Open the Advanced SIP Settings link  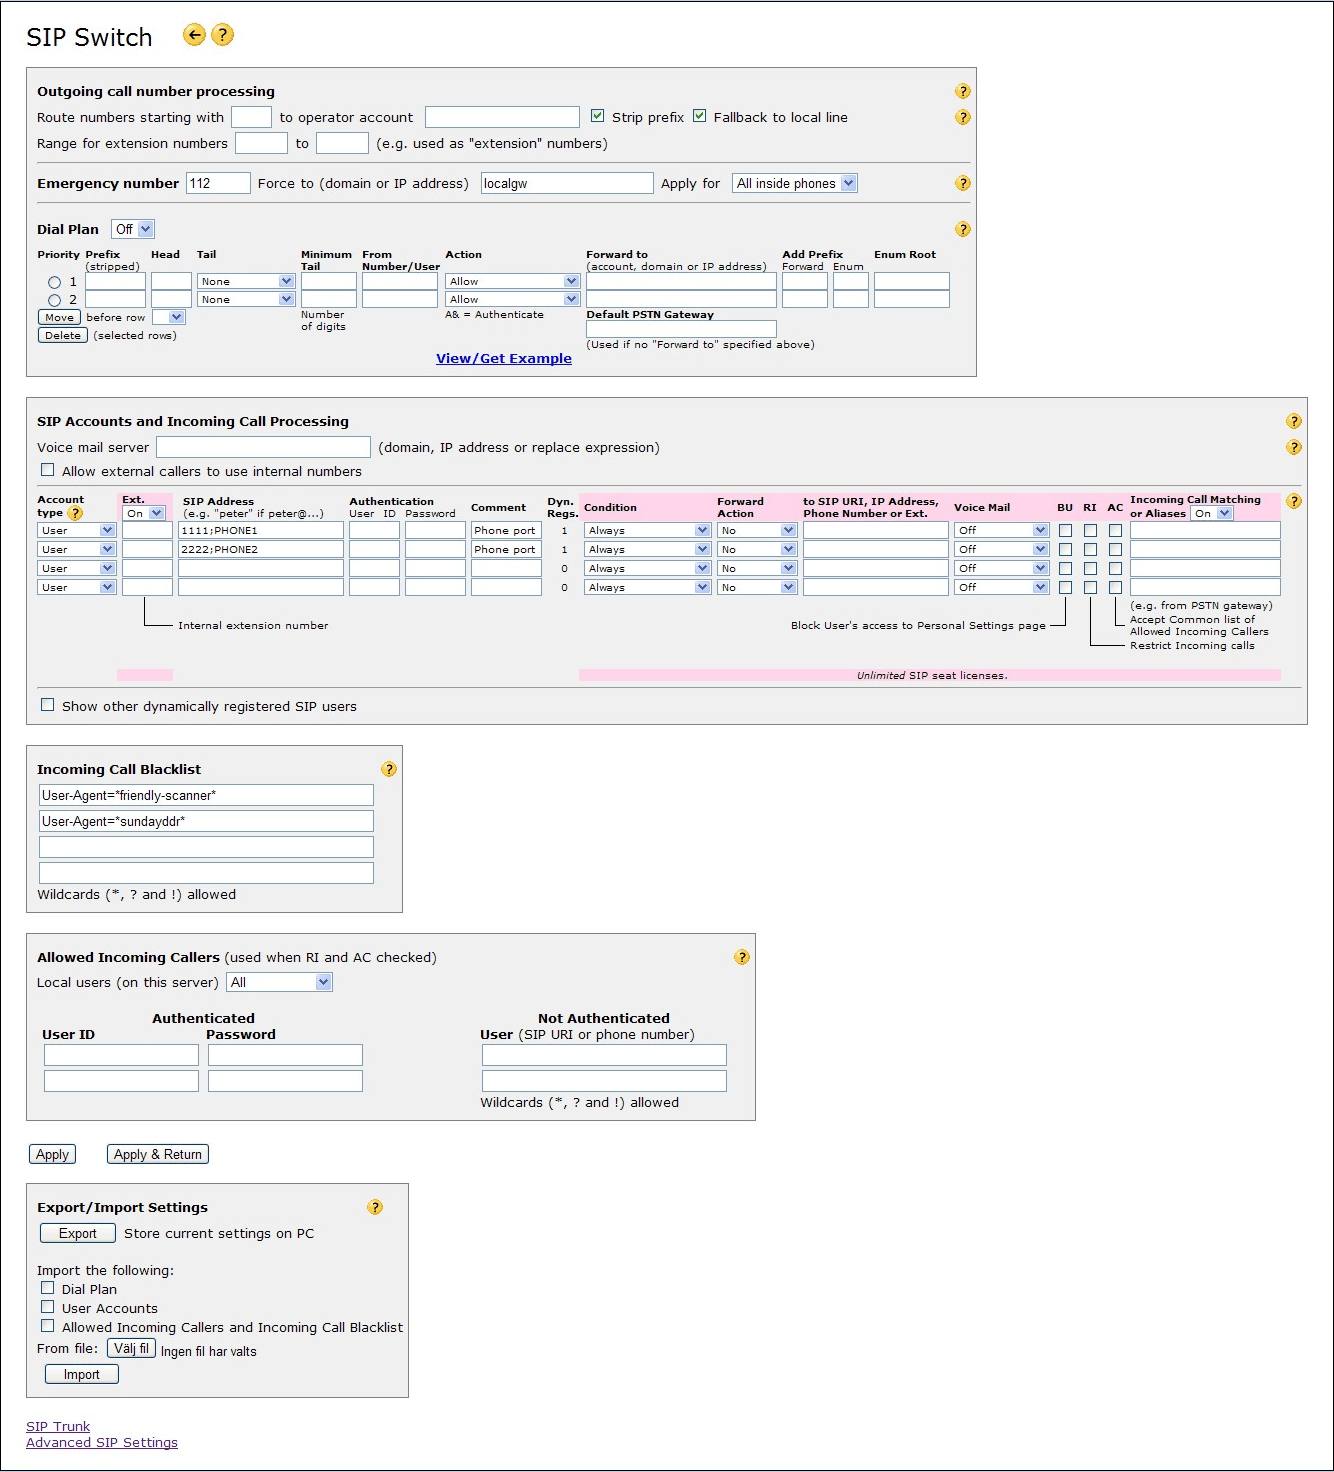102,1442
